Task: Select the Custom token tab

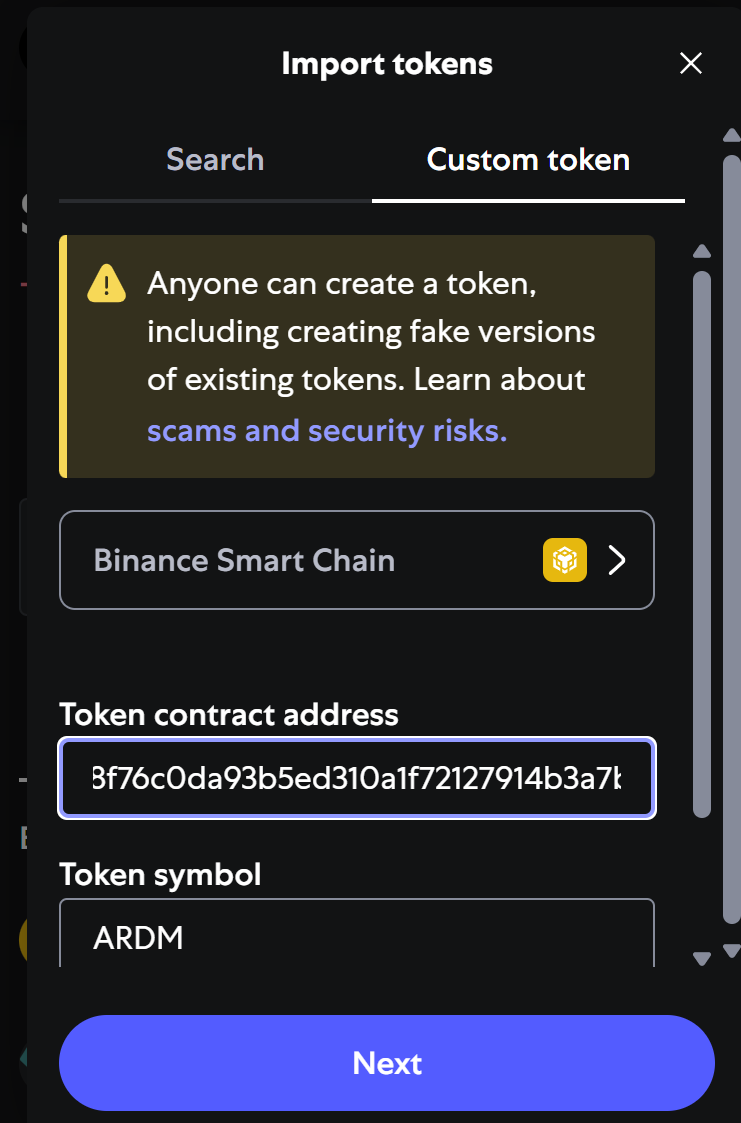Action: click(528, 160)
